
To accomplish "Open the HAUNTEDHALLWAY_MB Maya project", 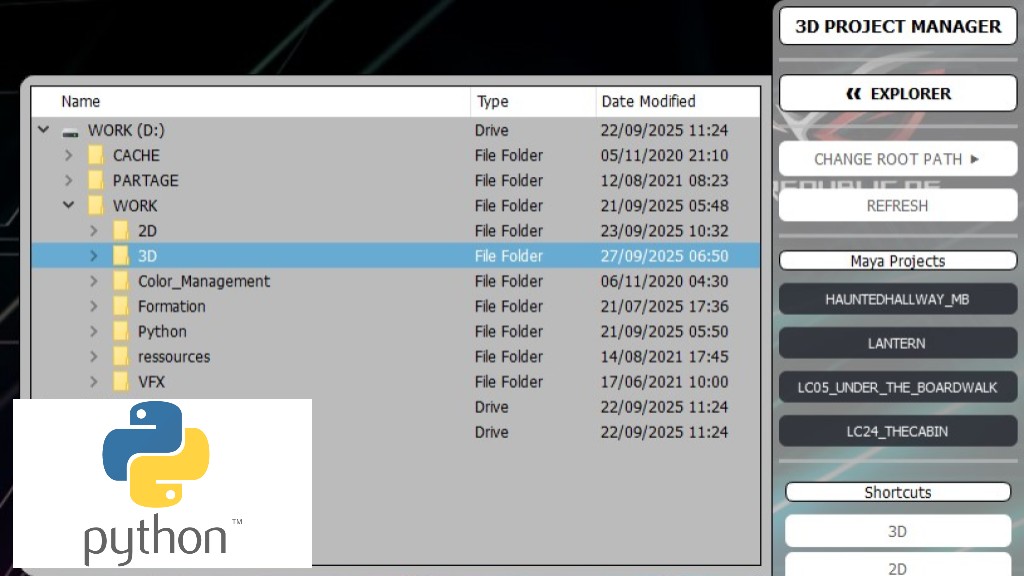I will coord(897,299).
